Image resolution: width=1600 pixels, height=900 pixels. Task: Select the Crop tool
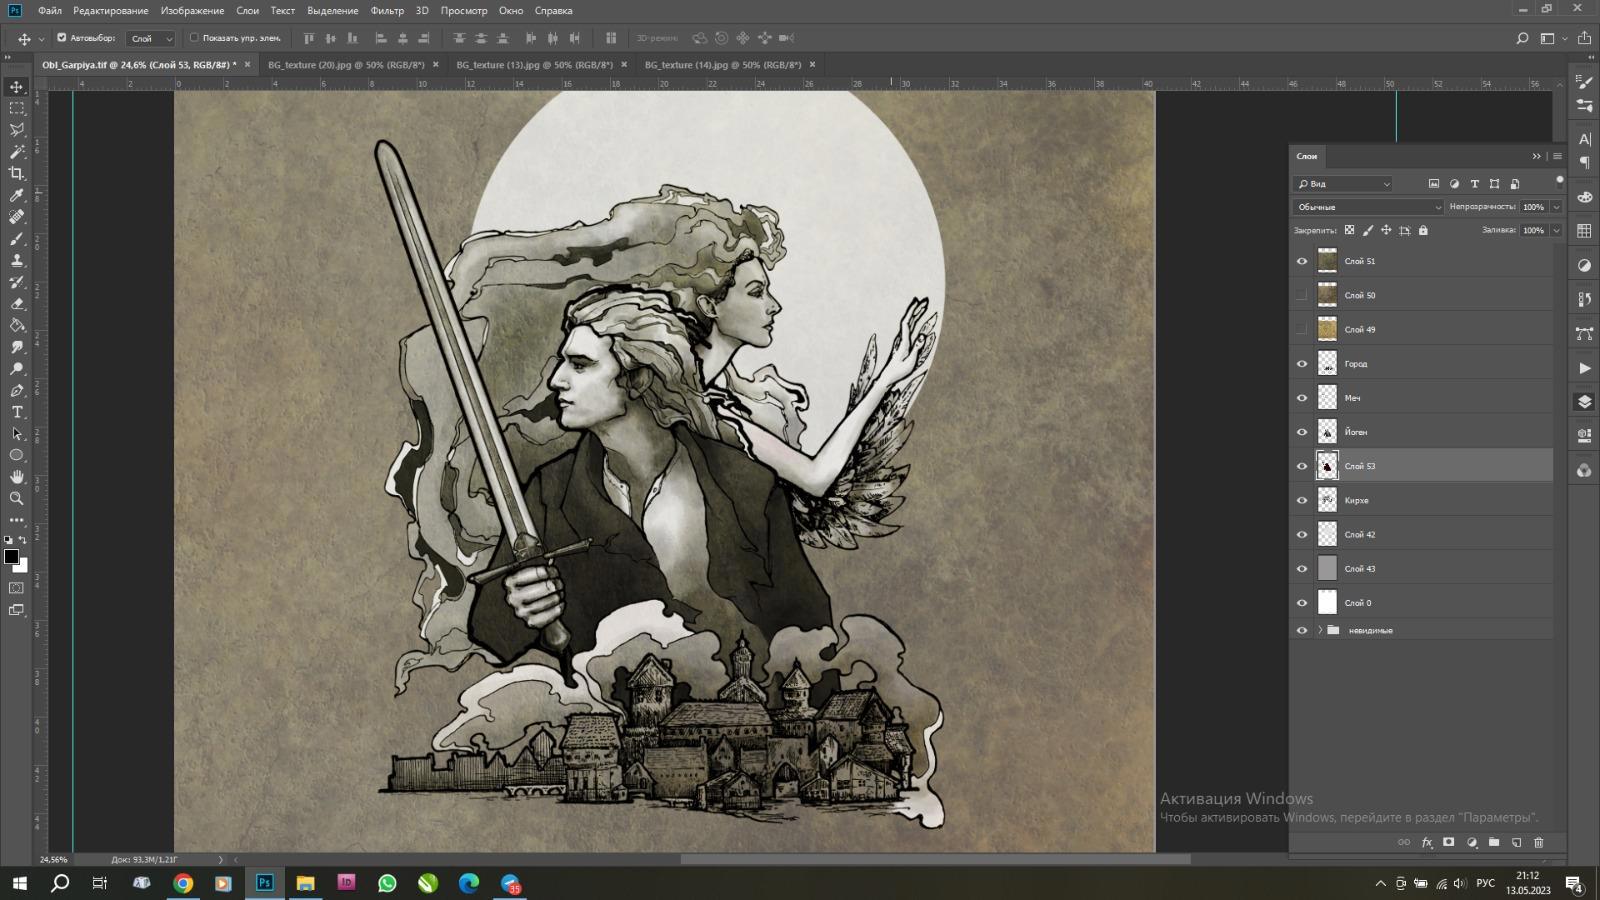pyautogui.click(x=17, y=174)
